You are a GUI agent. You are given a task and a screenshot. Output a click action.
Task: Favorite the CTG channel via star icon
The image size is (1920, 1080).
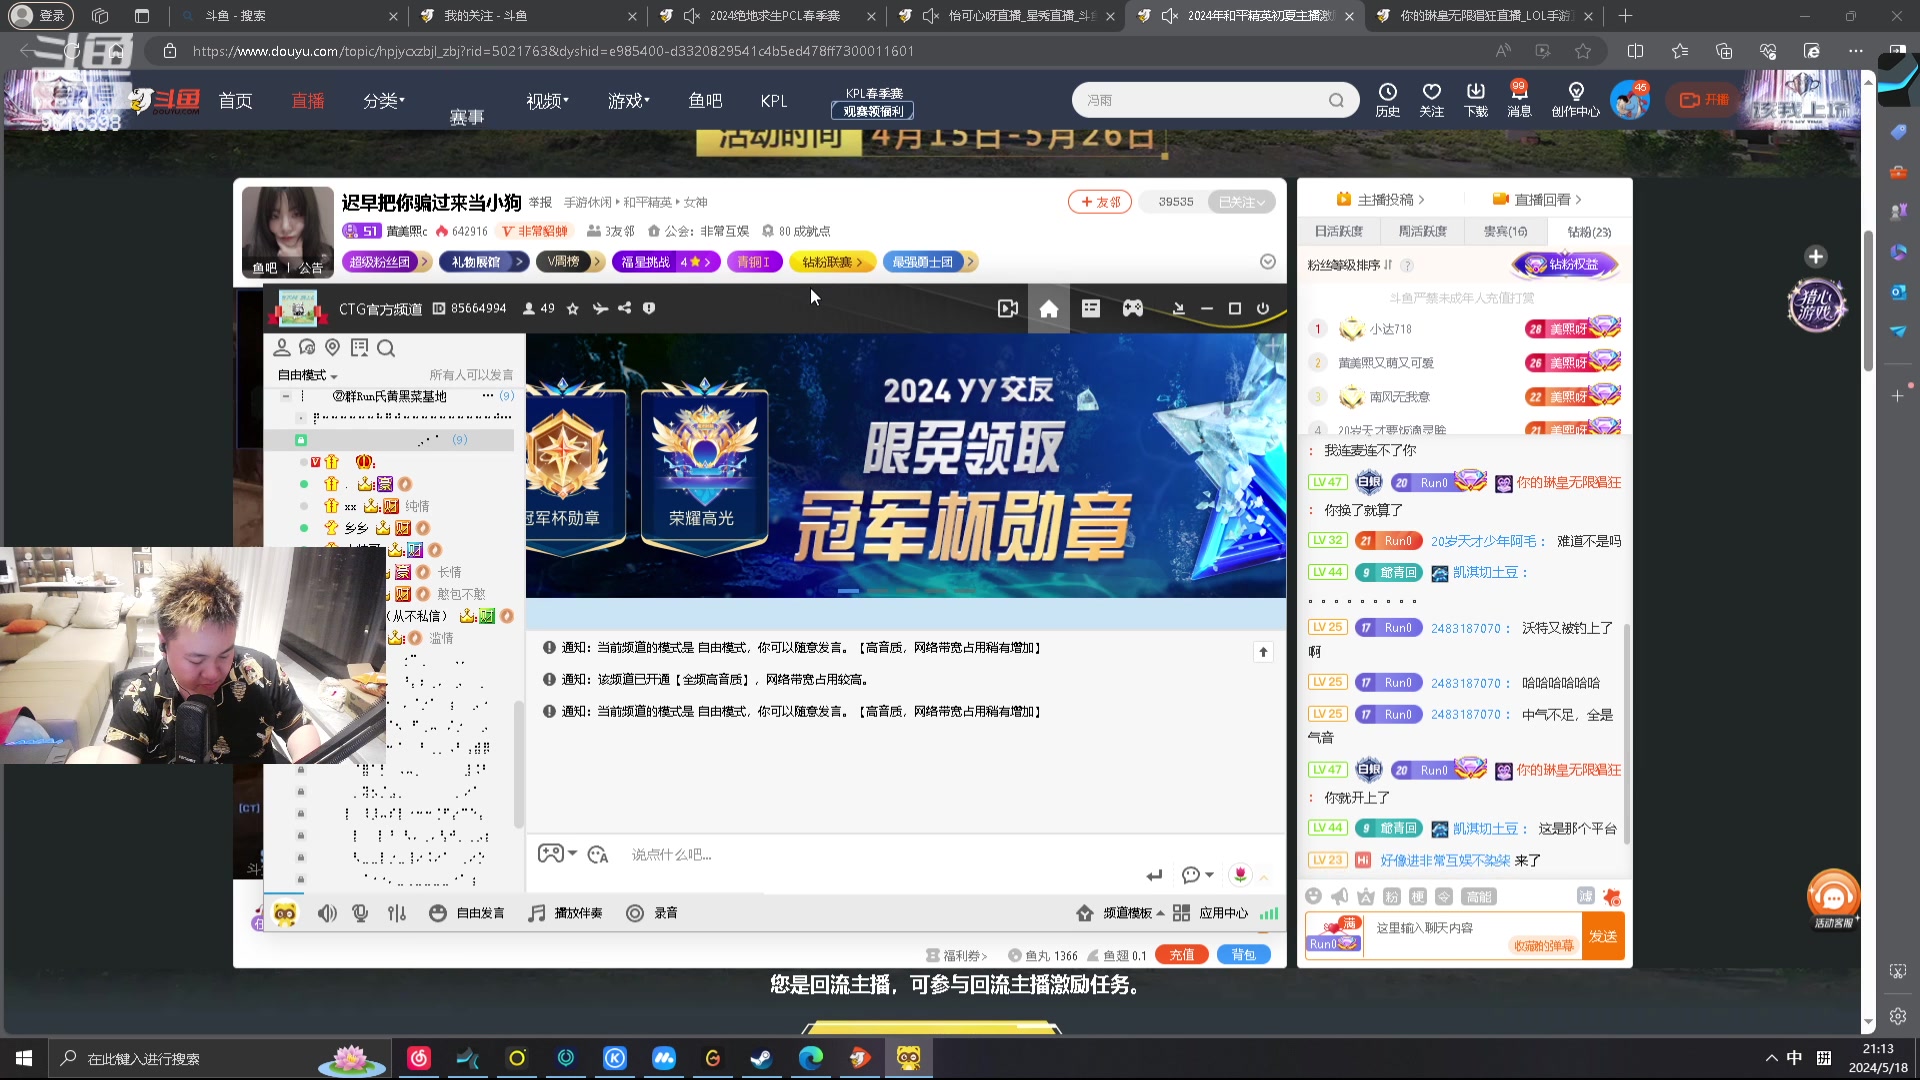click(x=573, y=308)
